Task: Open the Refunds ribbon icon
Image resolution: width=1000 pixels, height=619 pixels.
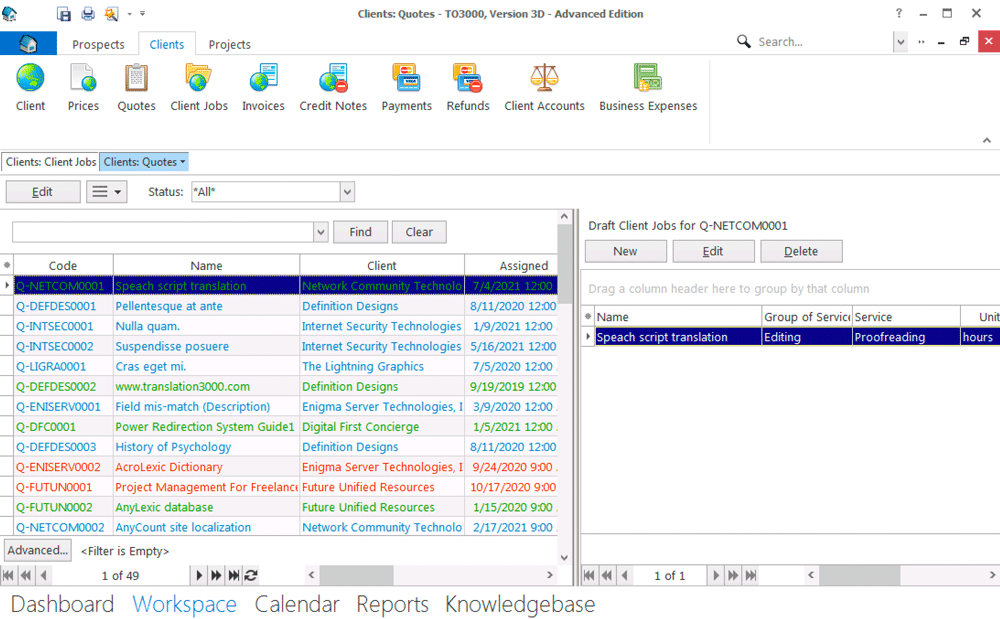Action: point(467,87)
